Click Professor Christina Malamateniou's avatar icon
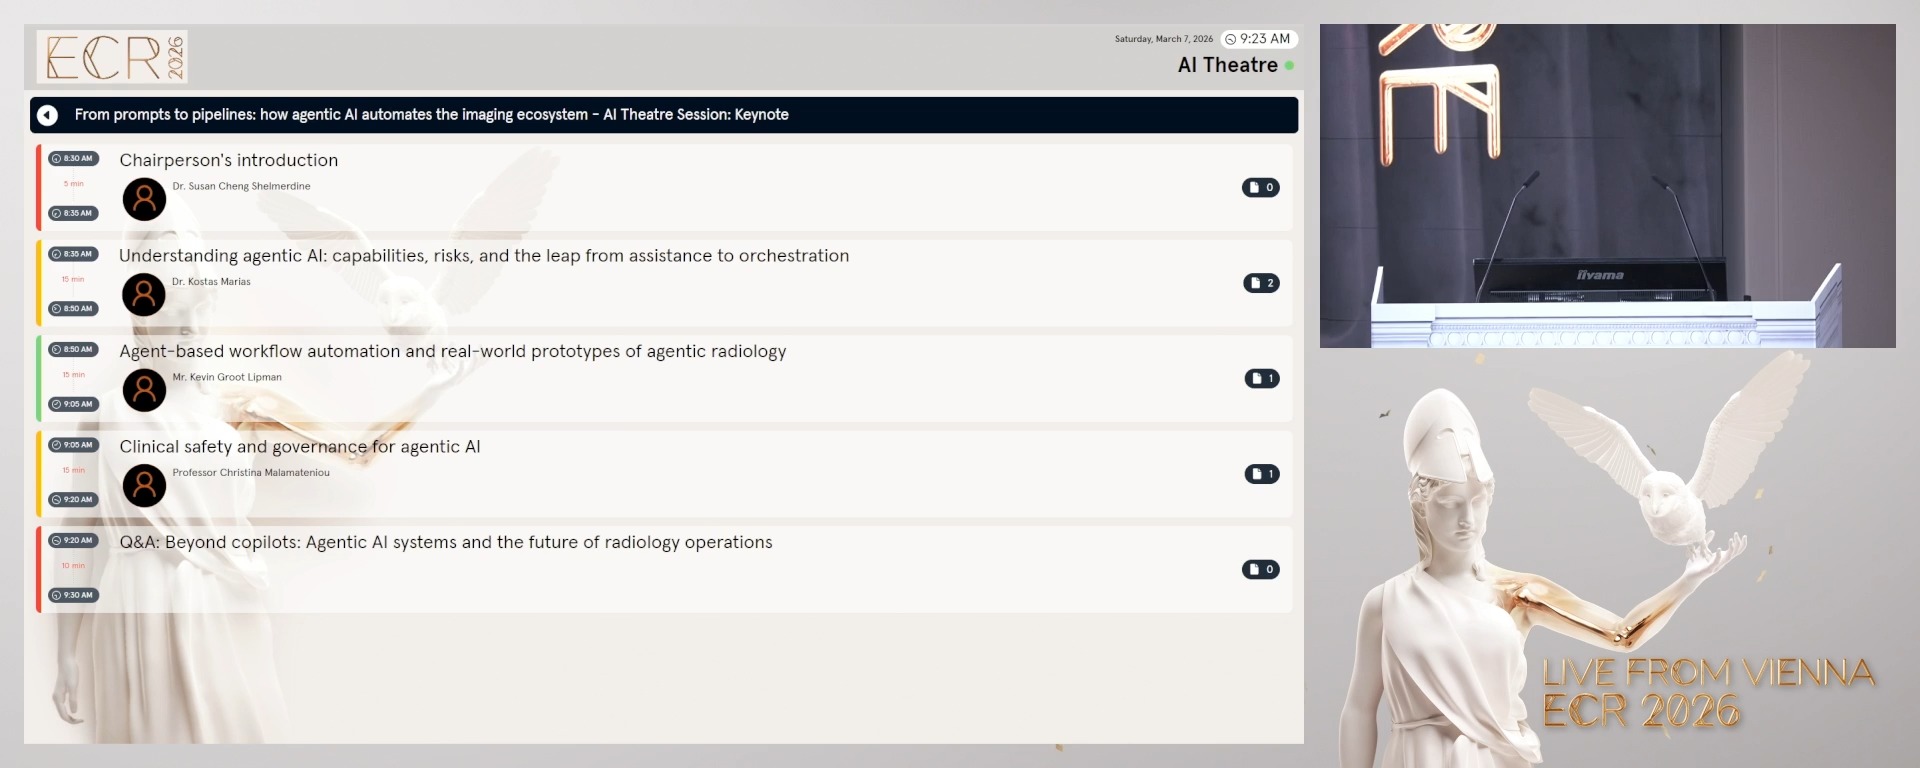The image size is (1920, 768). coord(144,486)
